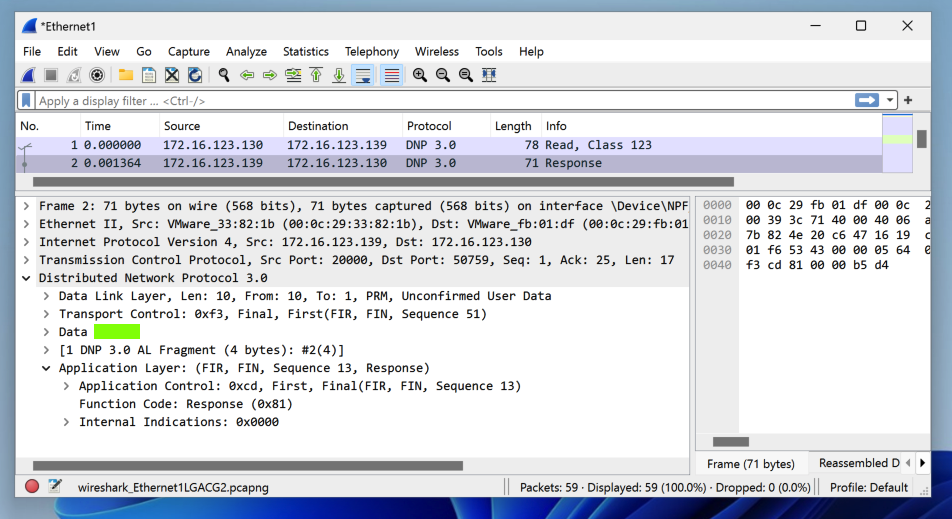Open display filter history dropdown
This screenshot has width=952, height=519.
click(x=889, y=100)
